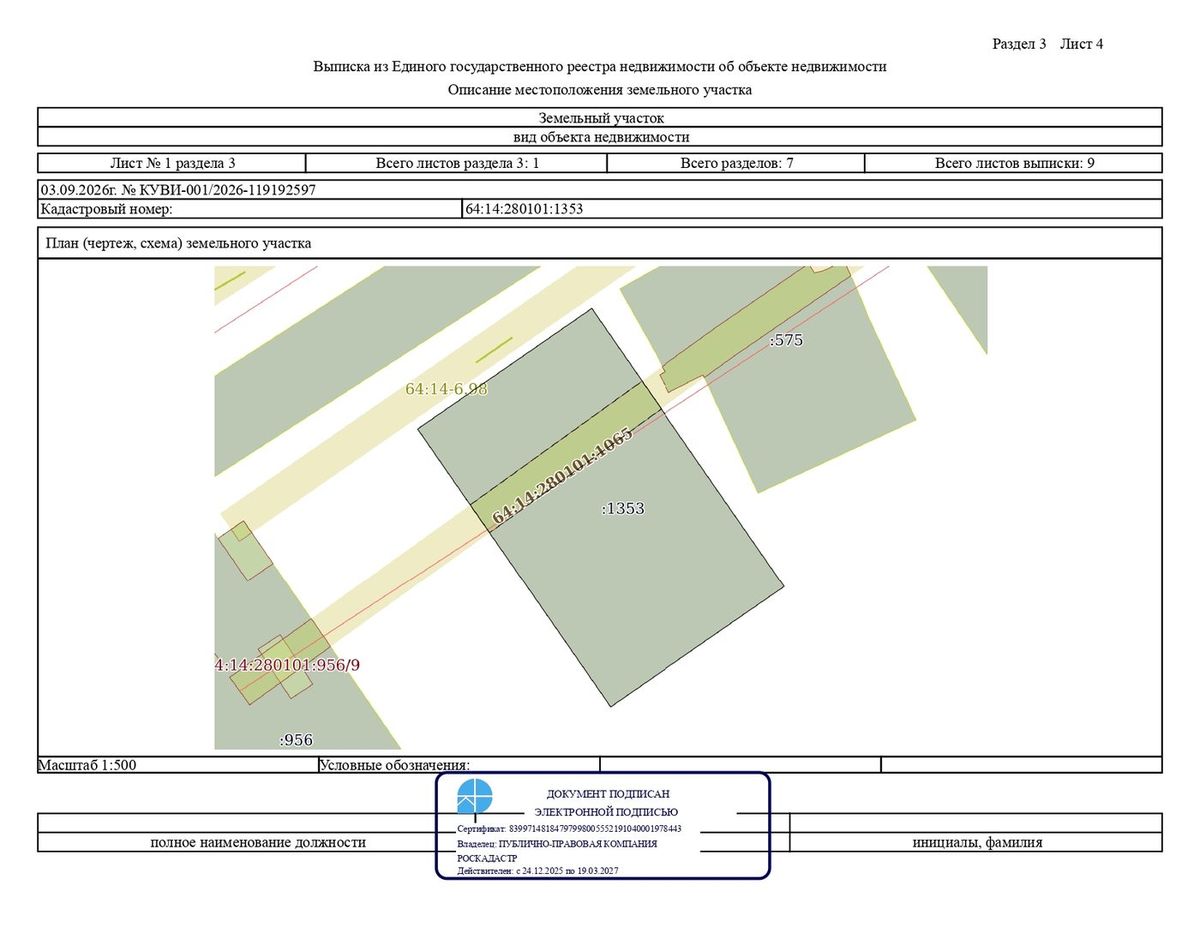The height and width of the screenshot is (927, 1200).
Task: Select the "Сертификат:" number line in the stamp
Action: point(569,829)
